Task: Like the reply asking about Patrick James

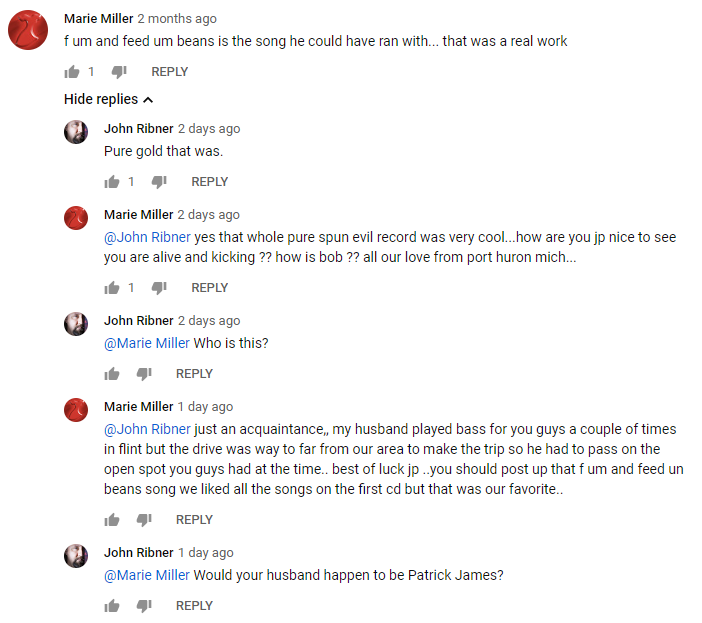Action: [112, 606]
